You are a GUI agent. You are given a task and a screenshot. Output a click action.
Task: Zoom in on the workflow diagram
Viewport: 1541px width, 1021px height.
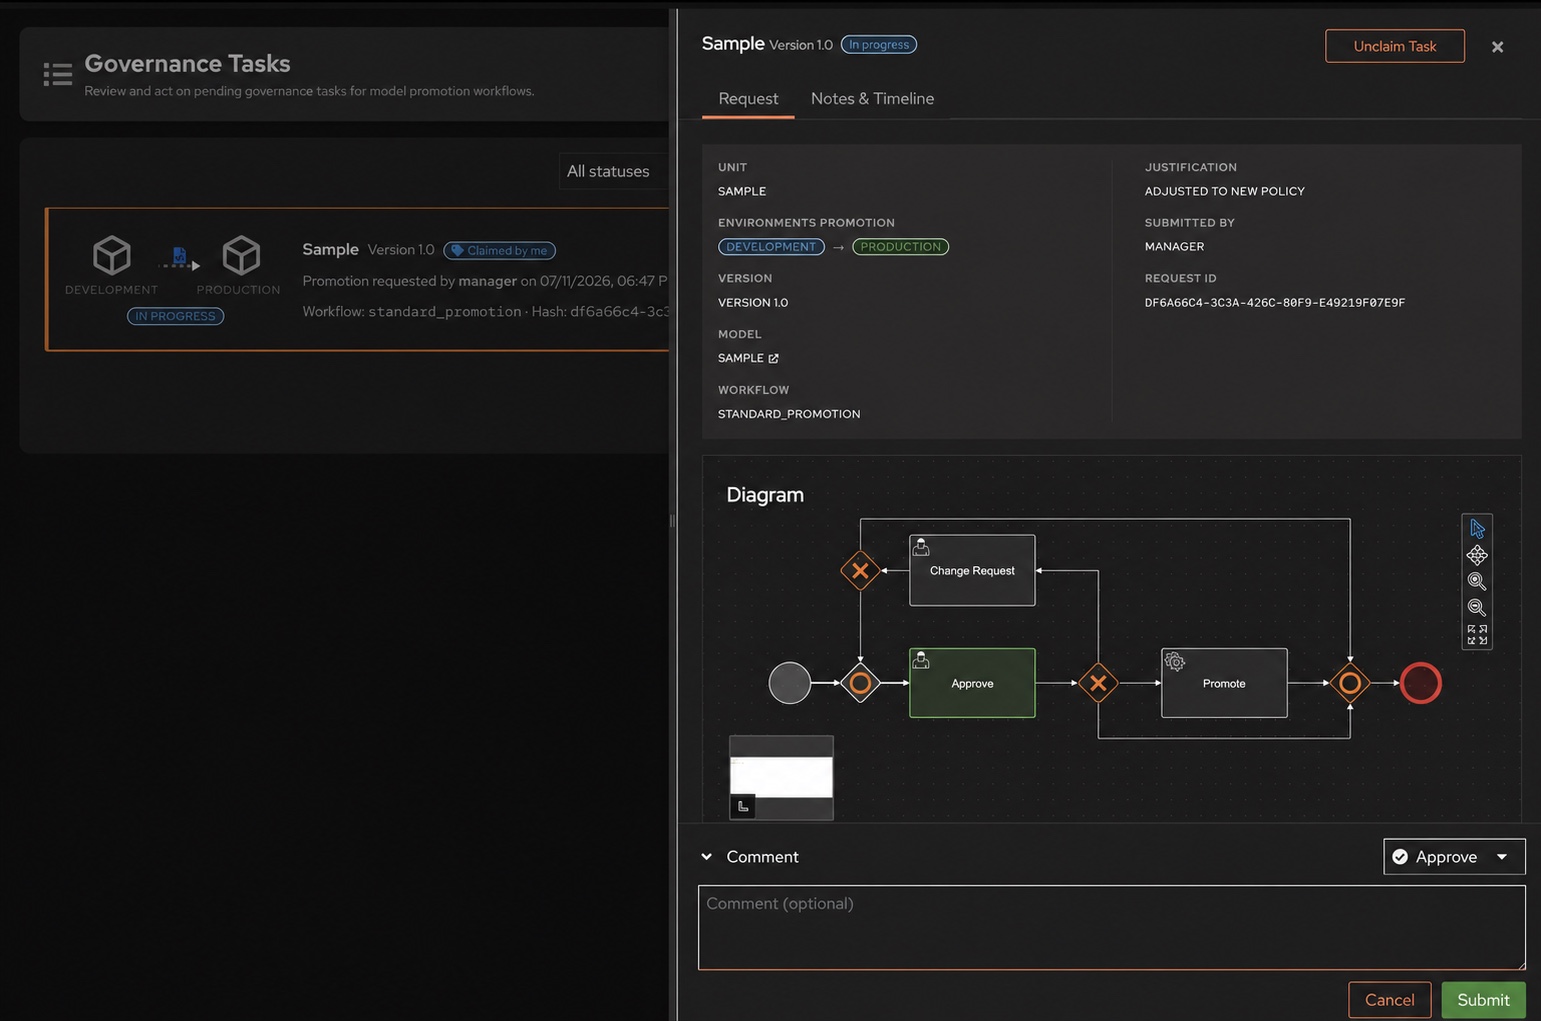[1477, 581]
